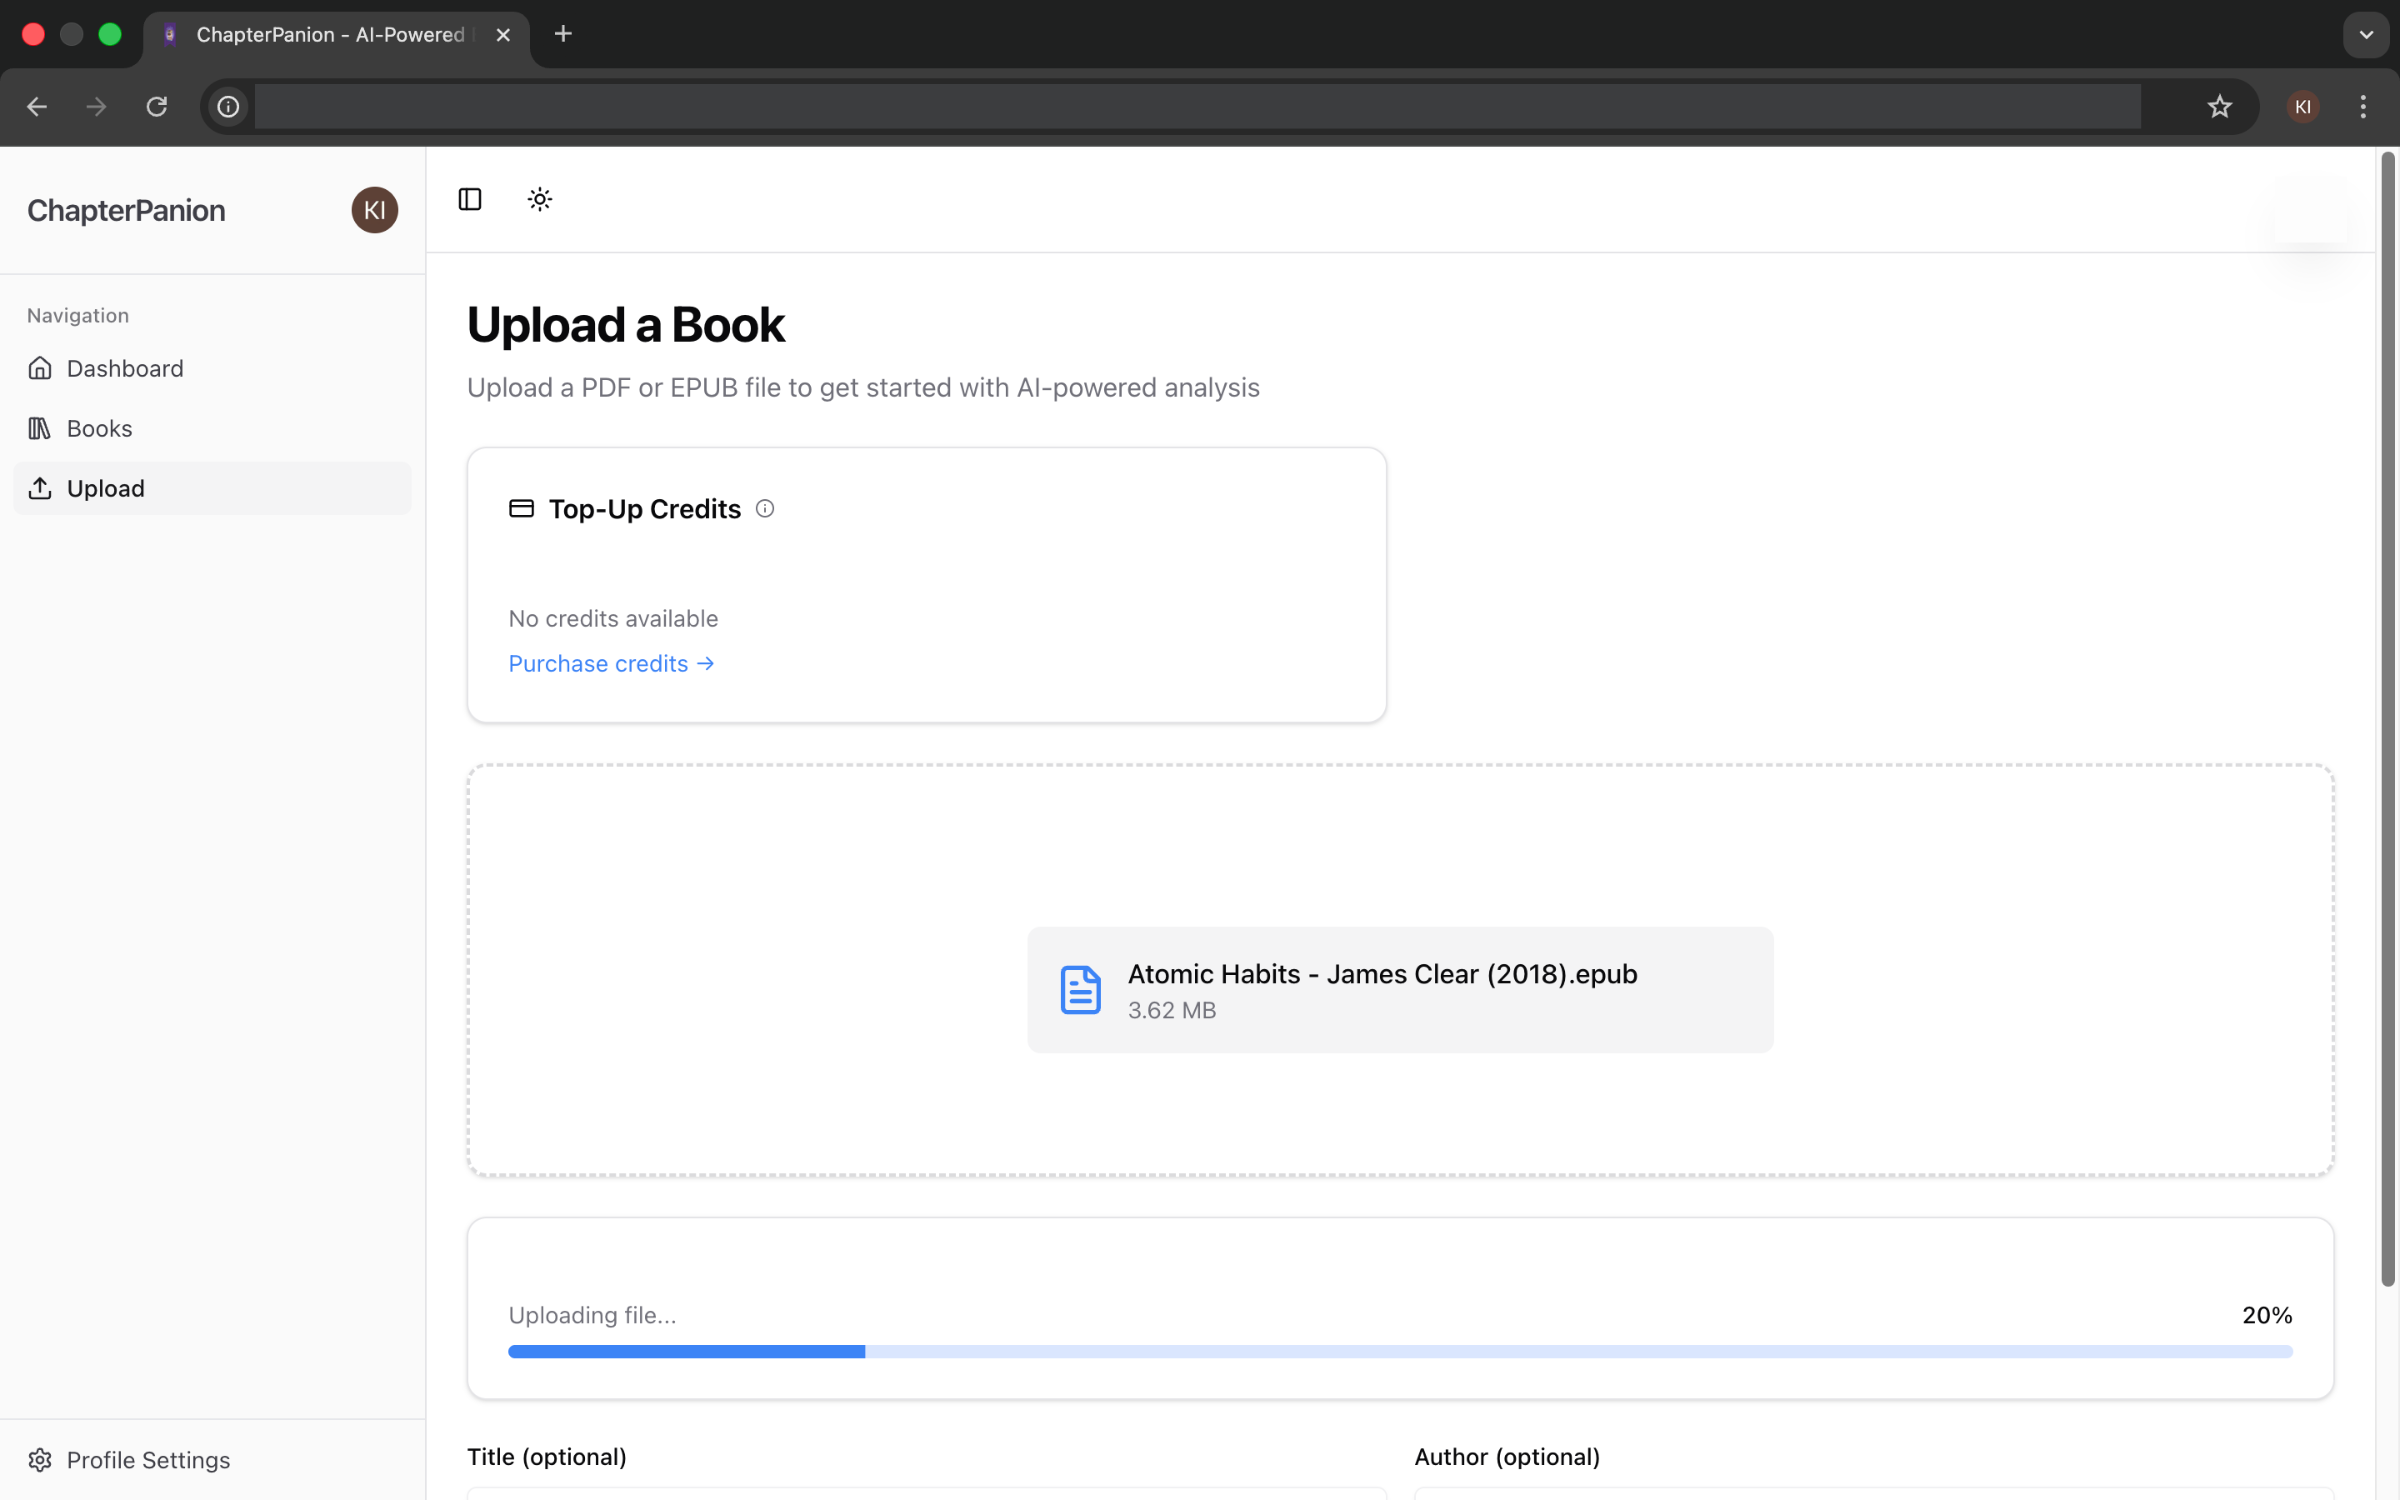Image resolution: width=2400 pixels, height=1500 pixels.
Task: Toggle the sidebar panel icon
Action: 469,199
